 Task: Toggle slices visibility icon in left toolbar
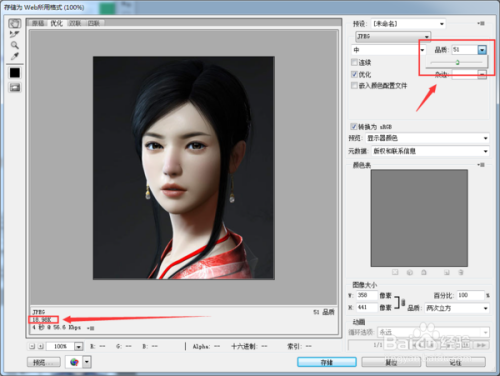[15, 88]
